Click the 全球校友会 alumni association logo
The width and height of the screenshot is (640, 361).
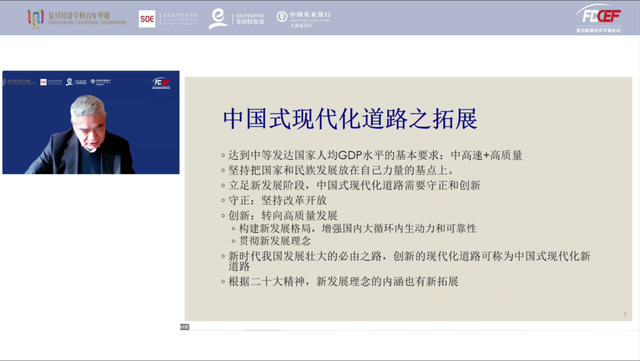(237, 19)
